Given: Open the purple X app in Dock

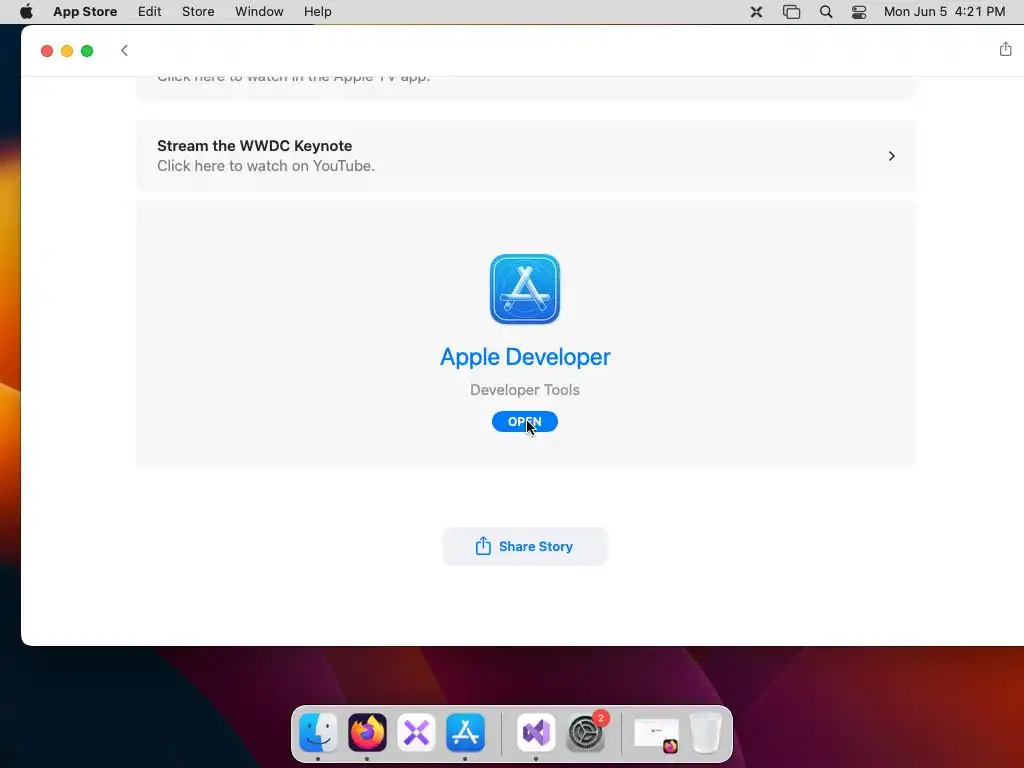Looking at the screenshot, I should (416, 732).
